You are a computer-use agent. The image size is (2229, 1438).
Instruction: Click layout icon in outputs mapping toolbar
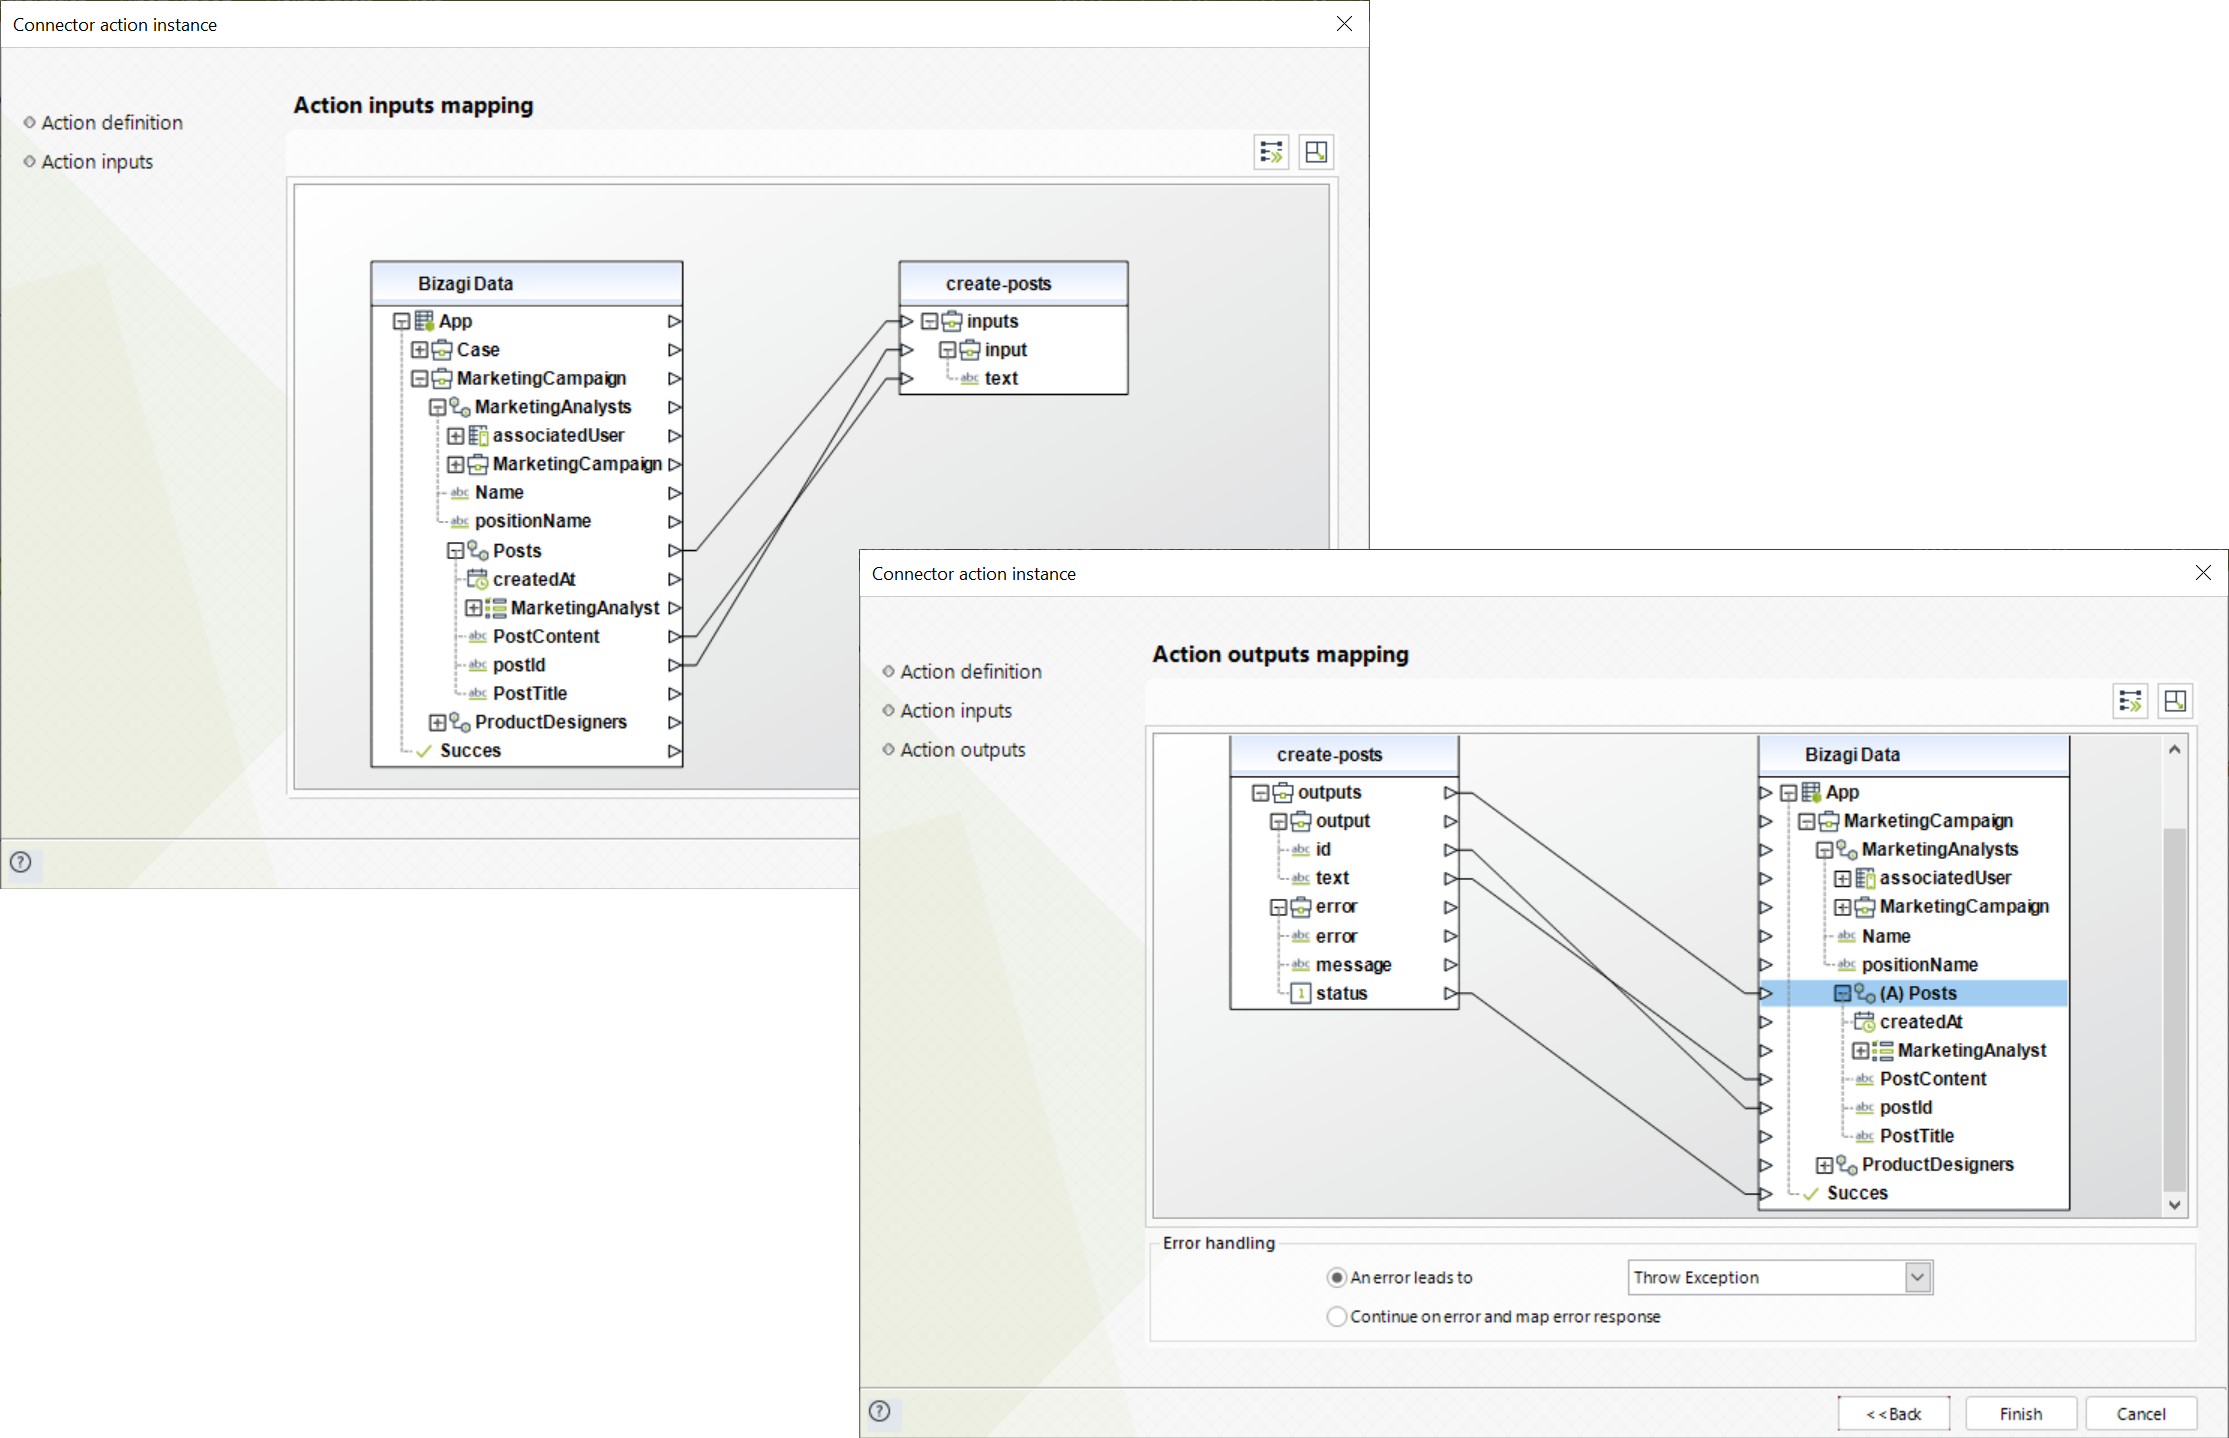point(2175,701)
